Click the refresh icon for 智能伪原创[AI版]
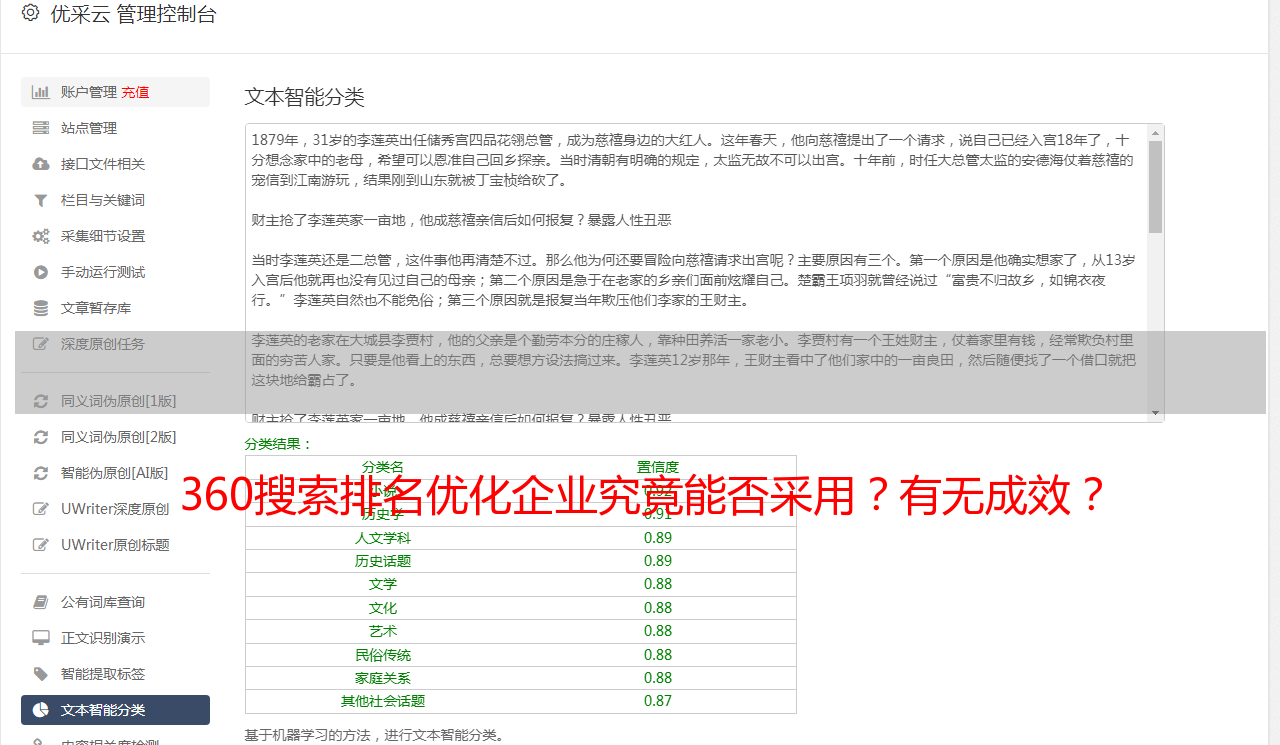 (x=41, y=473)
